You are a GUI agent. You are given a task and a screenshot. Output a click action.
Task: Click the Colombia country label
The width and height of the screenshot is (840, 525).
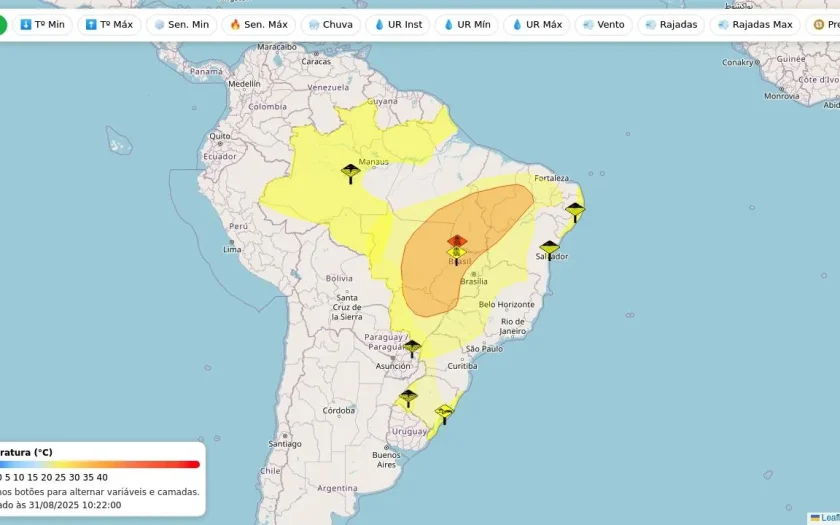tap(267, 107)
